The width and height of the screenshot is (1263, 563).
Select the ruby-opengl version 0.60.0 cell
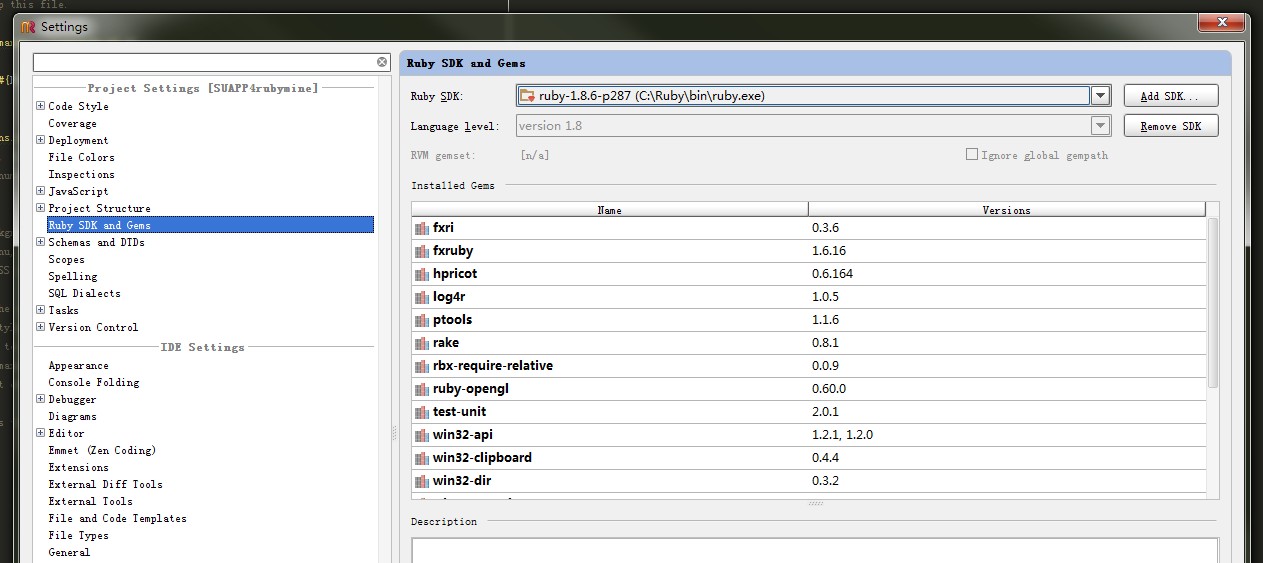click(1008, 389)
